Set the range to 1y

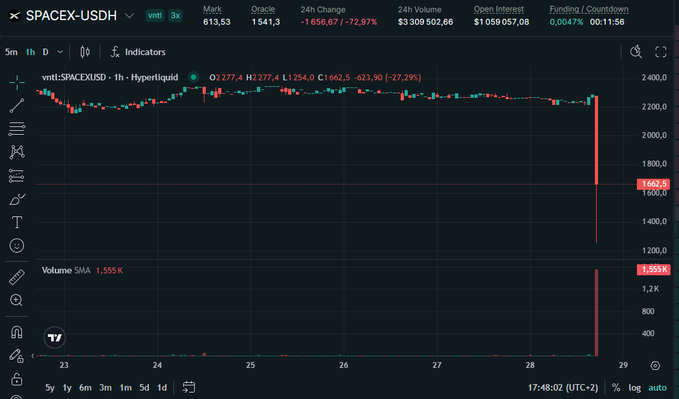pyautogui.click(x=67, y=388)
